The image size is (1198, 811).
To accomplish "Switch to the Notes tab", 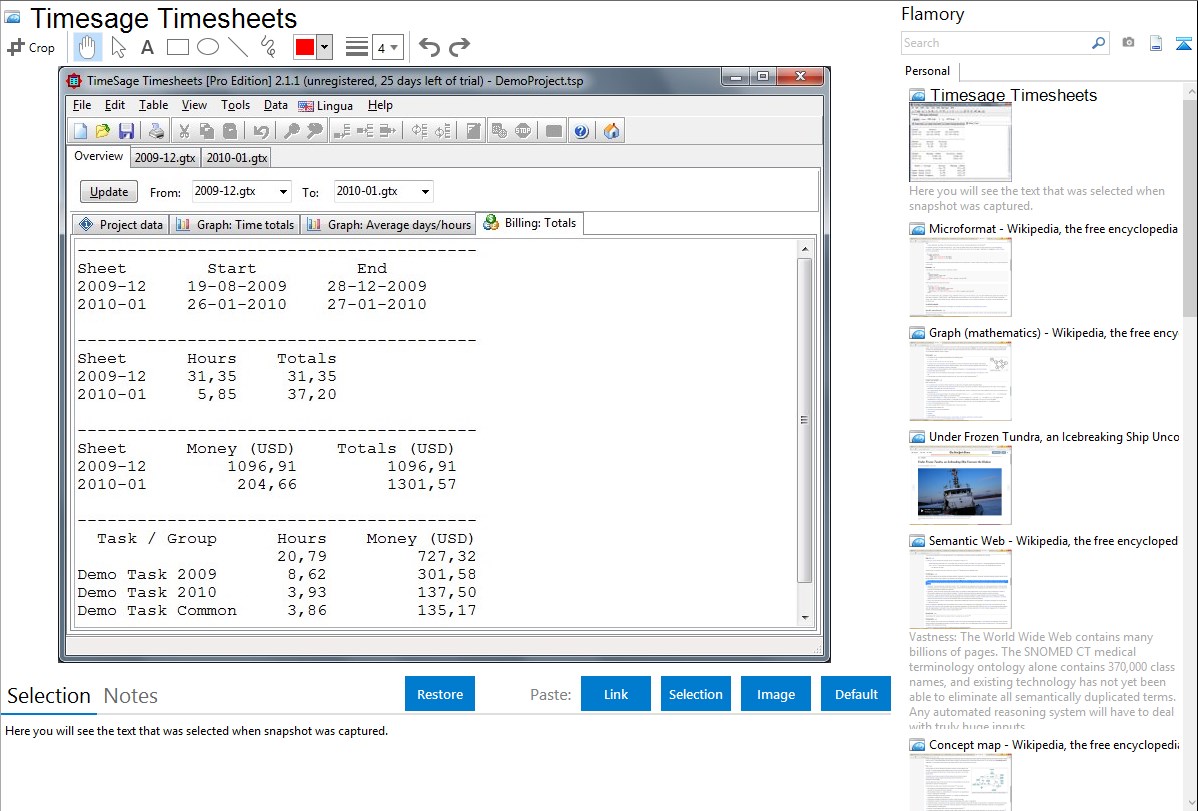I will [x=131, y=696].
